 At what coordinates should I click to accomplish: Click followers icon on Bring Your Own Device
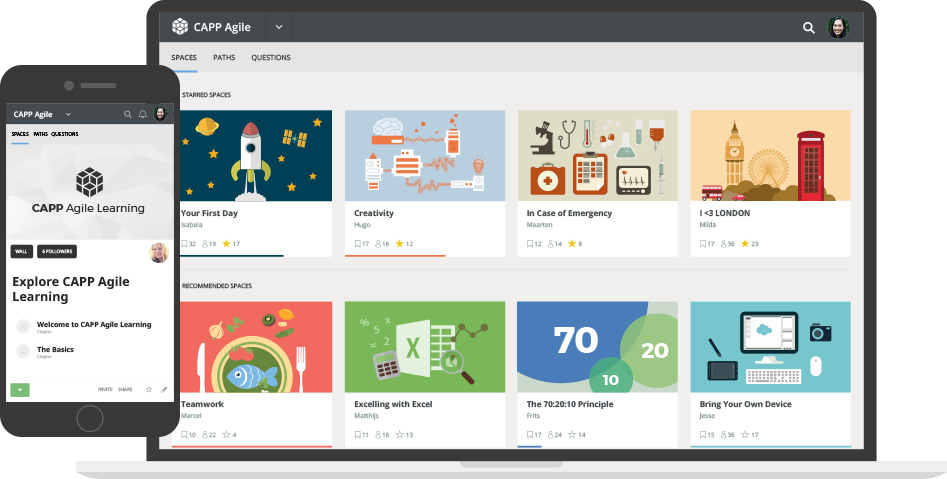[724, 435]
